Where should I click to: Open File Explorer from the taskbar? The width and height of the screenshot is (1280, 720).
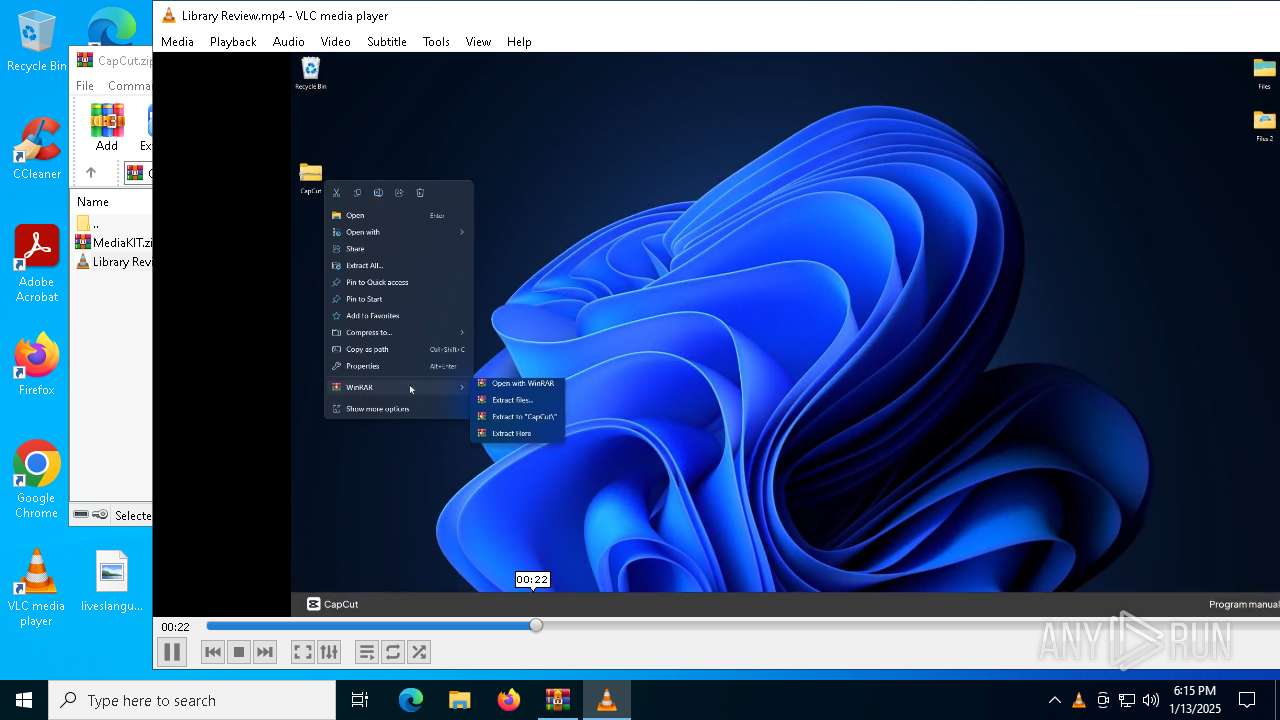460,700
